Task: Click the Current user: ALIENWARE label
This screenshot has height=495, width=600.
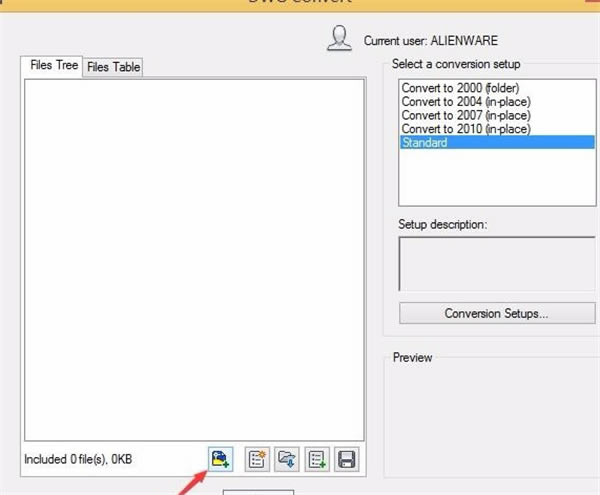Action: (x=431, y=41)
